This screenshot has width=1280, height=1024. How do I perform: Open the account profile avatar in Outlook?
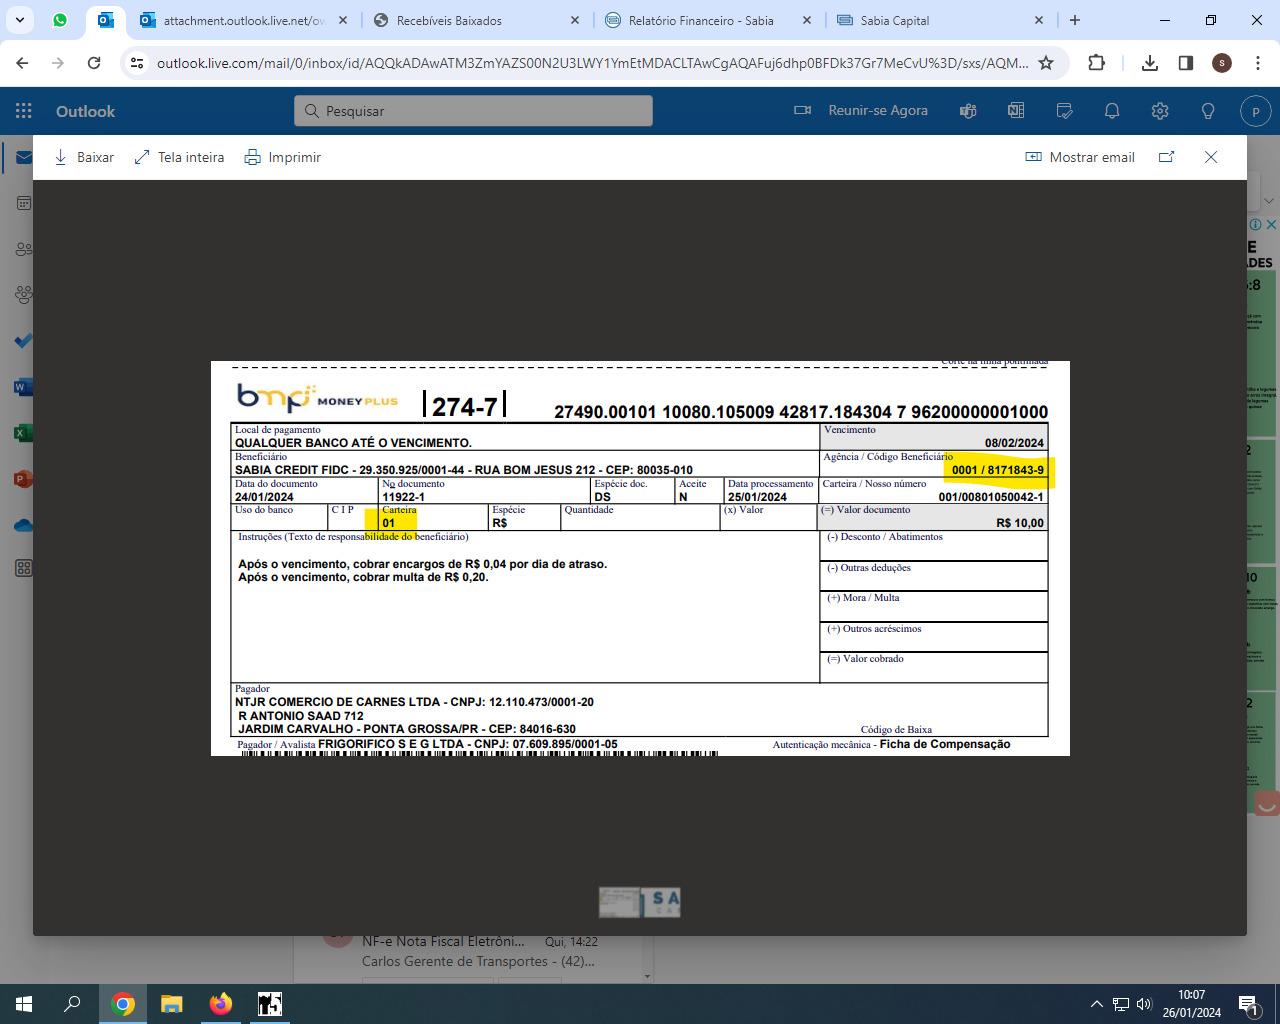point(1255,111)
